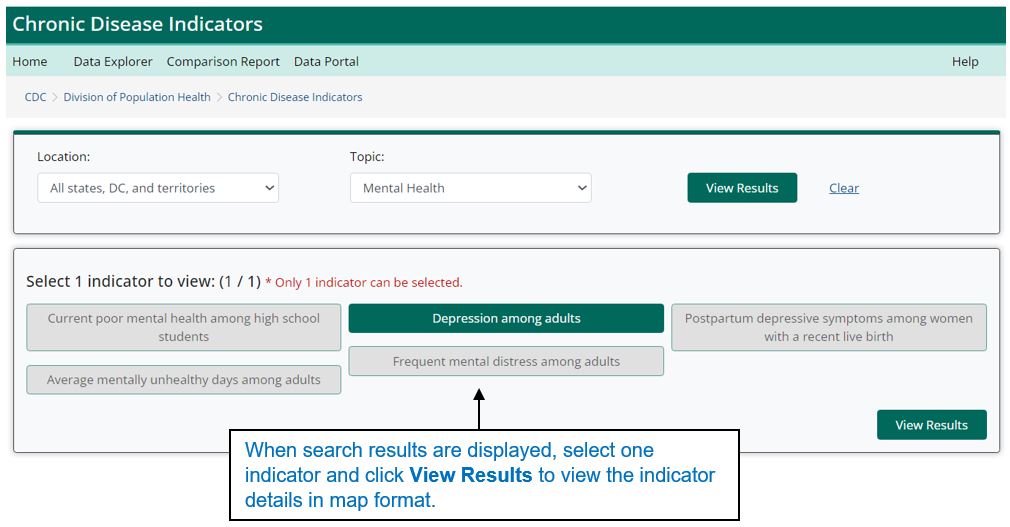Click the Chronic Disease Indicators breadcrumb link
Screen dimensions: 1010x527
coord(295,98)
